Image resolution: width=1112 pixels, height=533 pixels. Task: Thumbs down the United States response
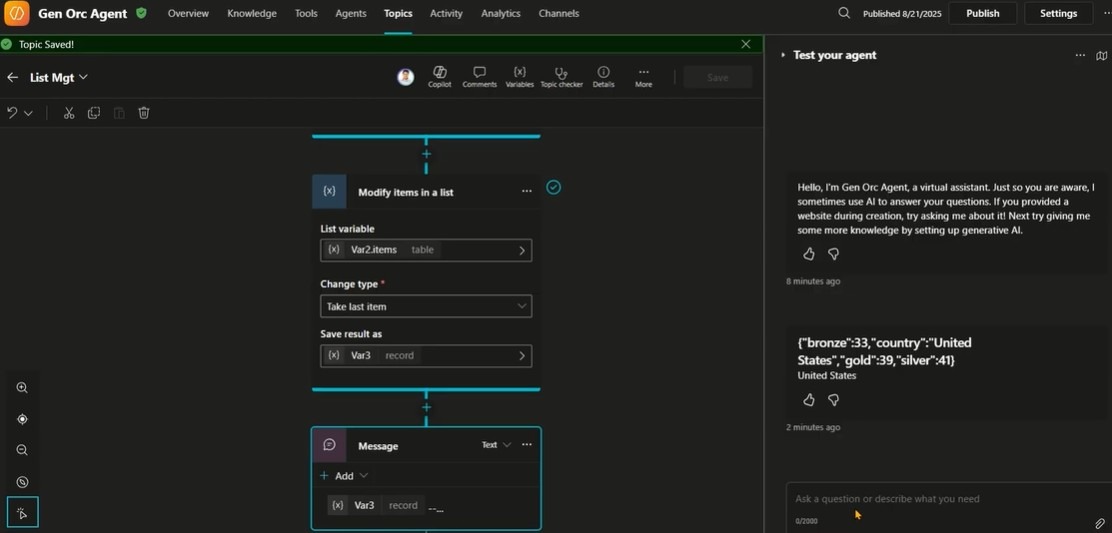click(834, 400)
